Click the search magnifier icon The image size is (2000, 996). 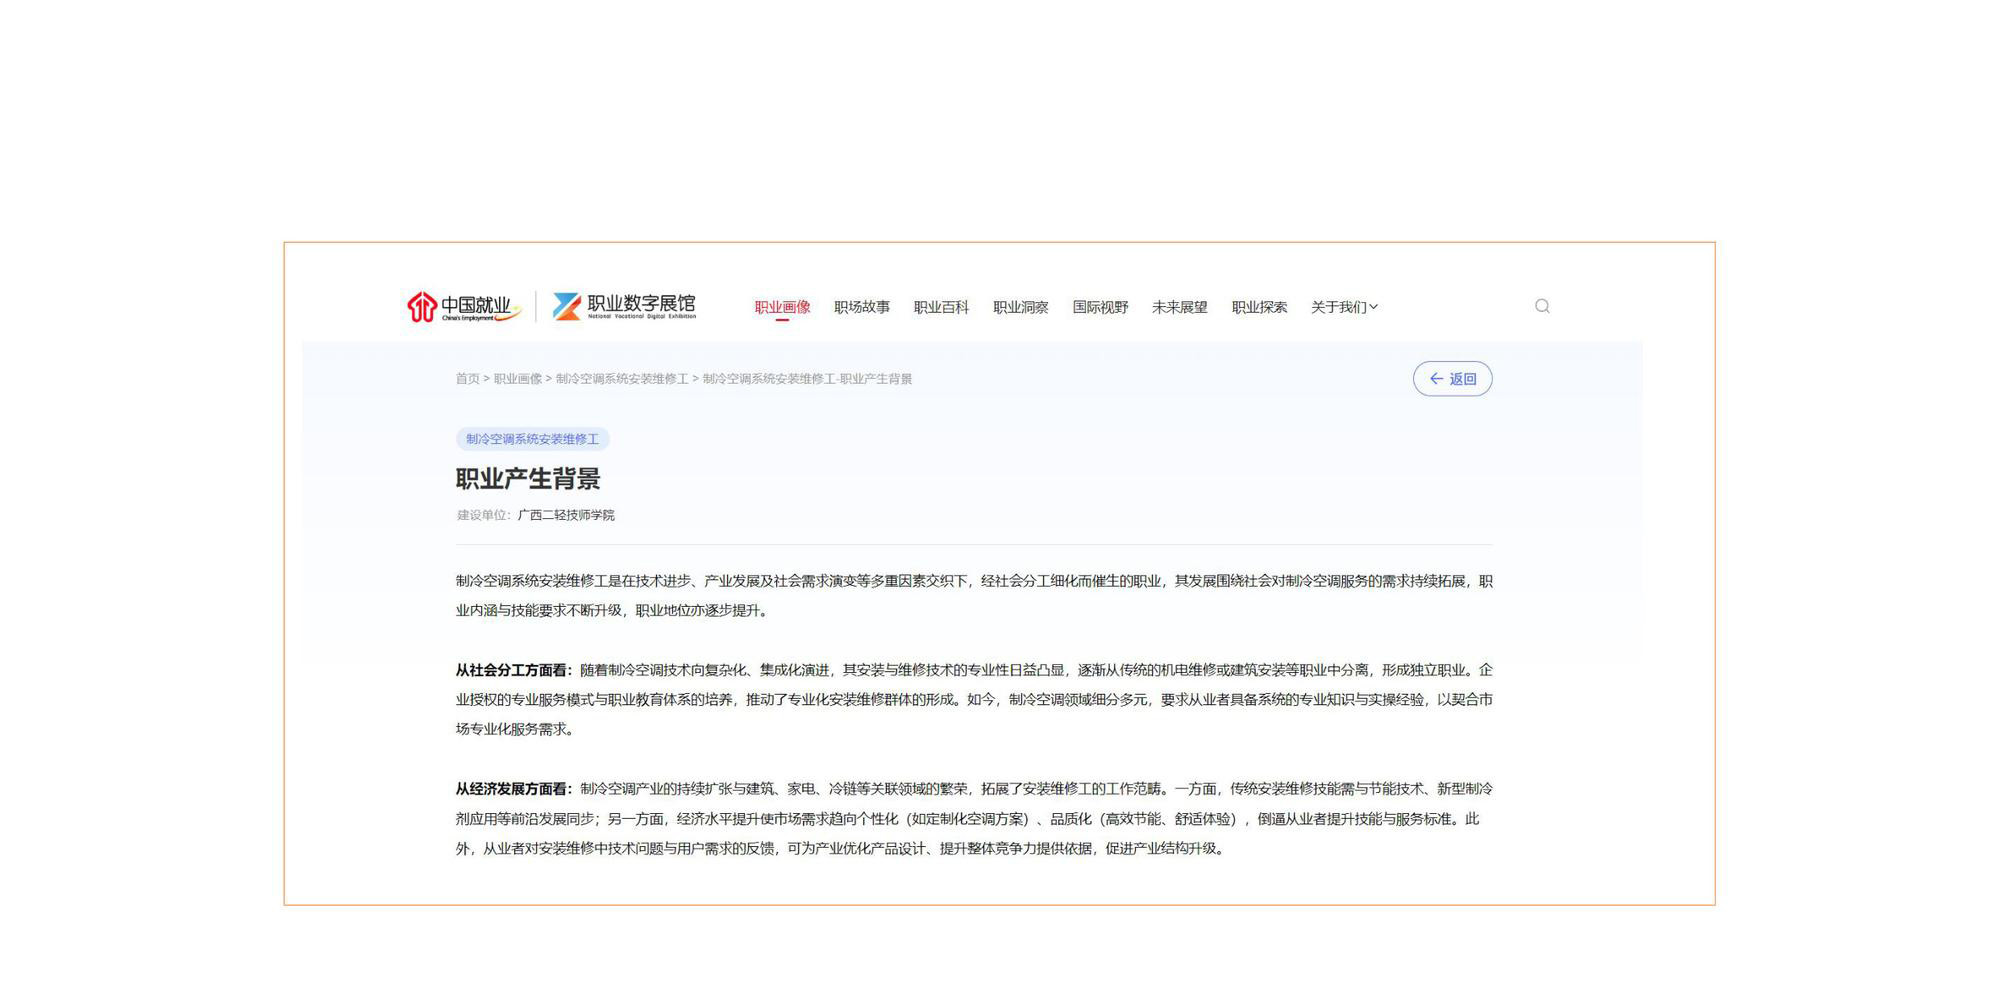coord(1542,306)
